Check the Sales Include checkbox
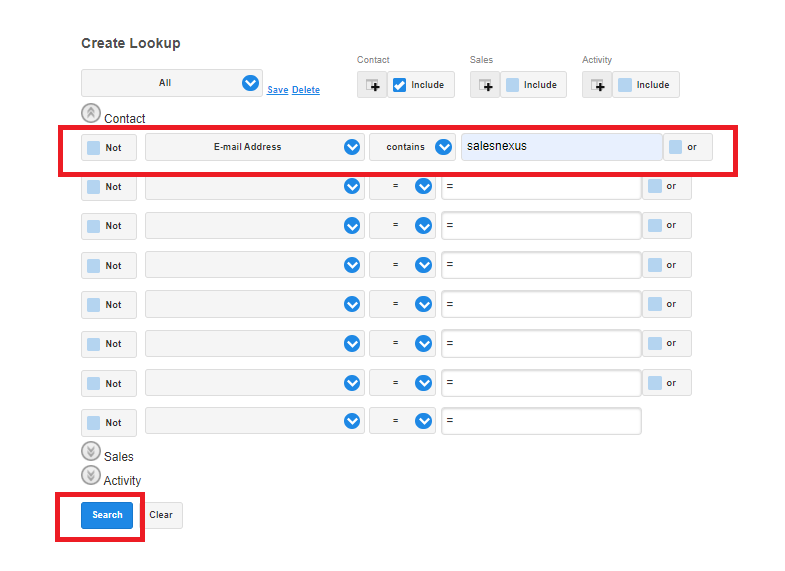The height and width of the screenshot is (571, 785). tap(512, 85)
